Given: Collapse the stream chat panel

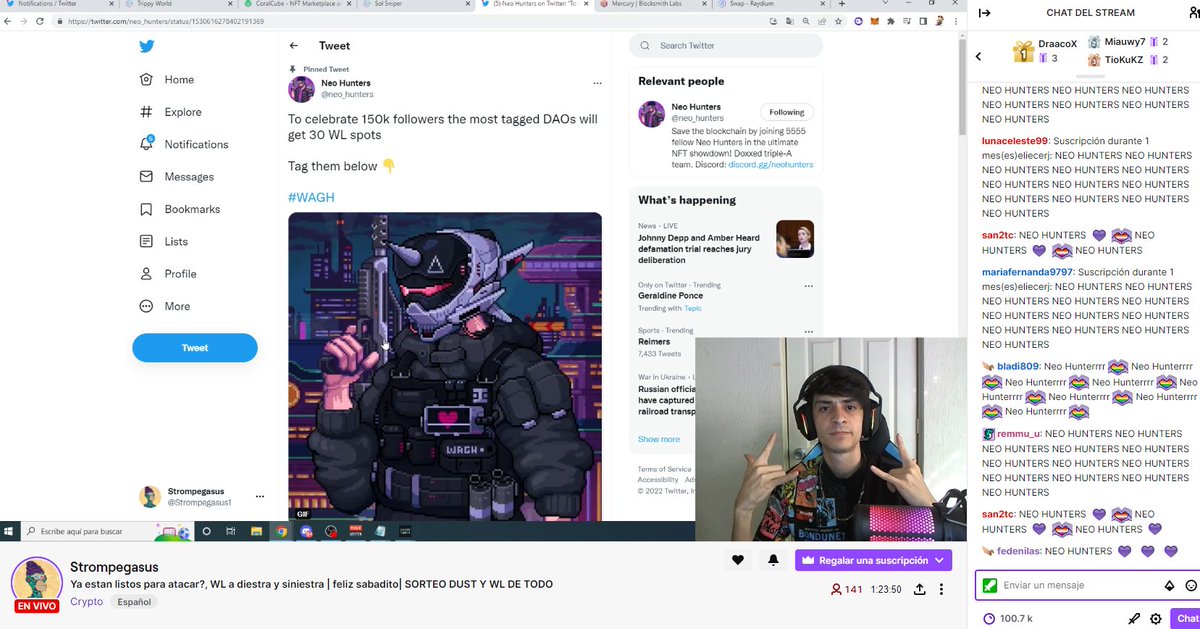Looking at the screenshot, I should [984, 13].
